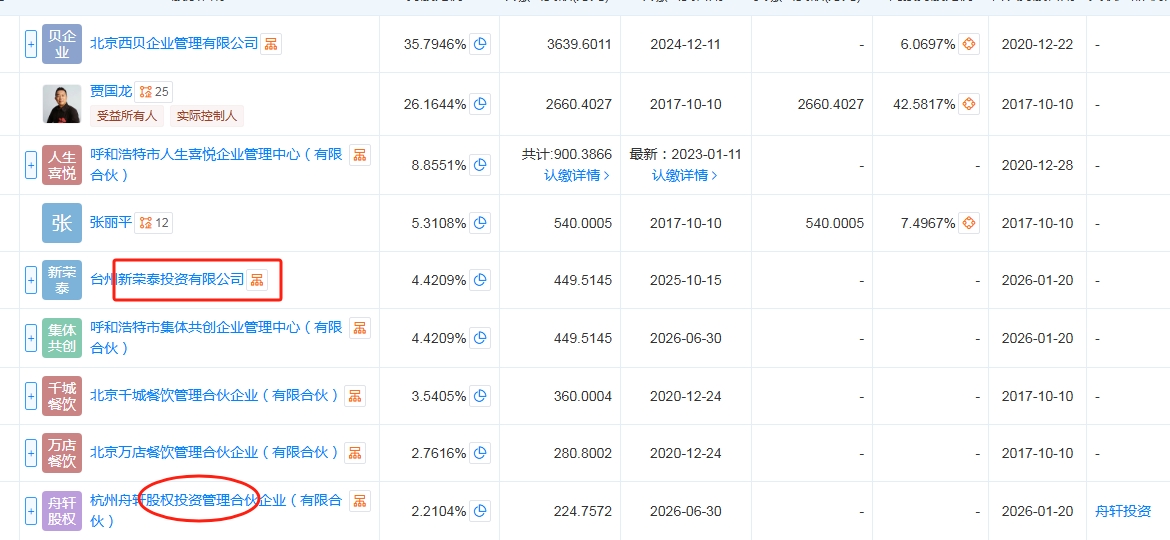Expand the 万店餐饮 shareholder row
1170x540 pixels.
click(x=31, y=453)
